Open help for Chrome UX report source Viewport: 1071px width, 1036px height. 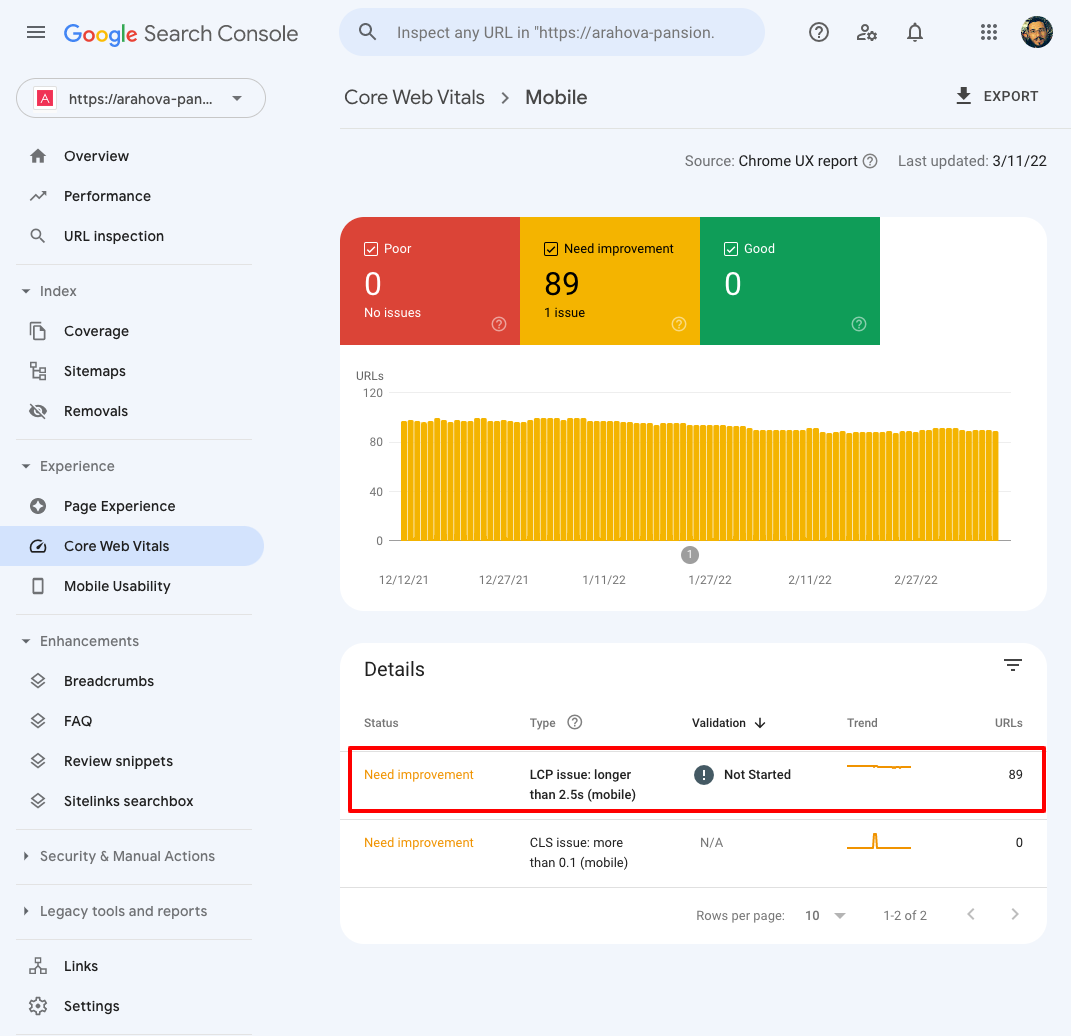click(x=870, y=161)
